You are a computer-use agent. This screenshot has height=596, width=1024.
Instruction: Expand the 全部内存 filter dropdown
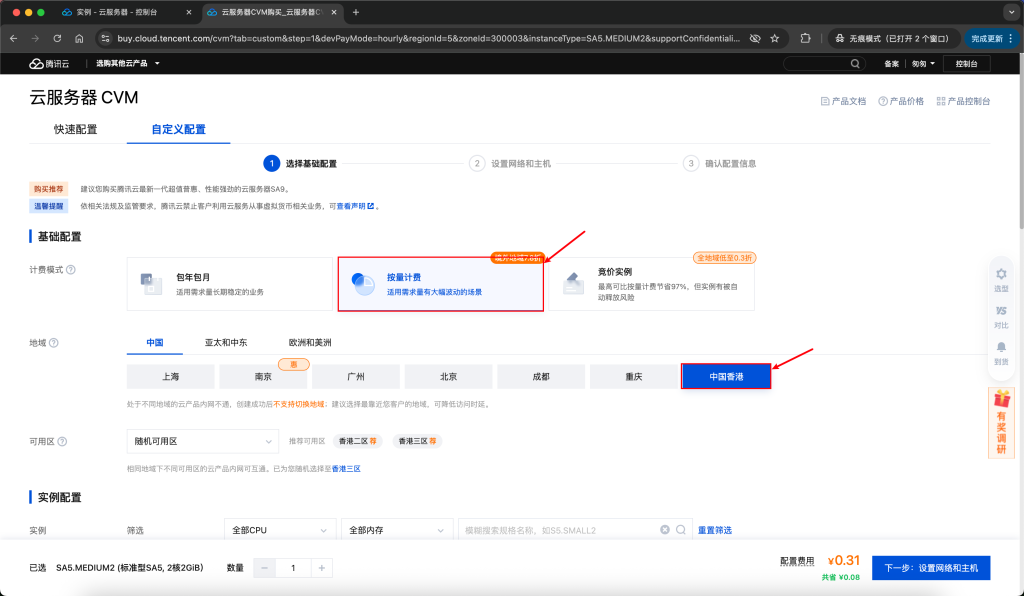pos(396,529)
